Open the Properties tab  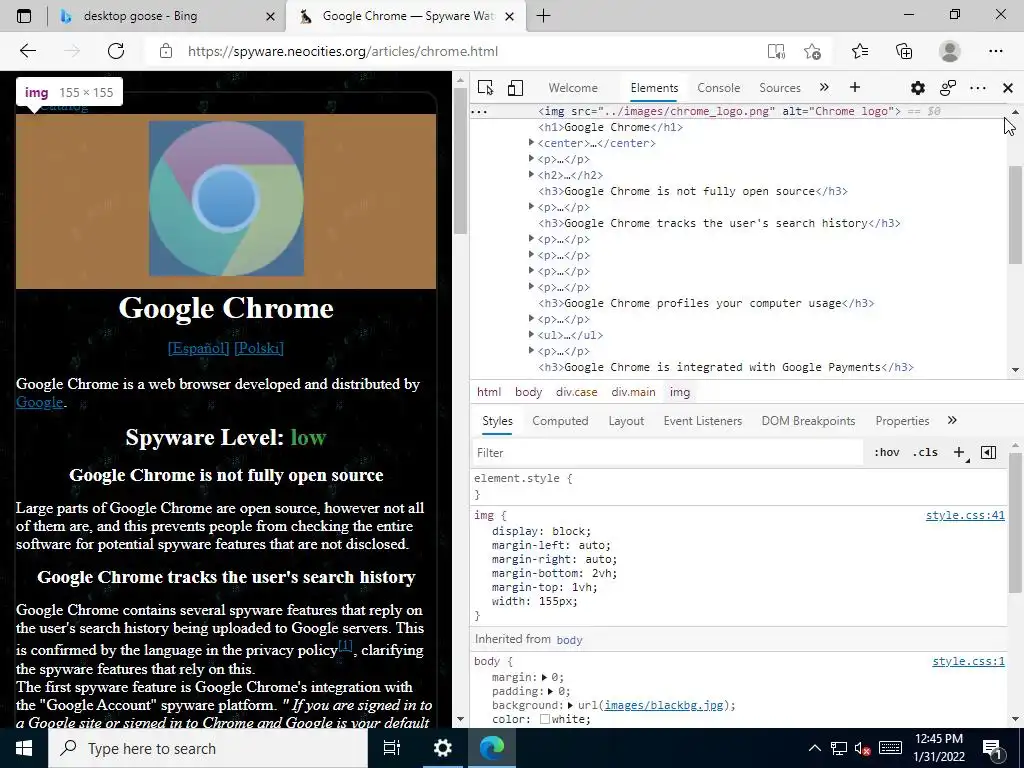(902, 421)
